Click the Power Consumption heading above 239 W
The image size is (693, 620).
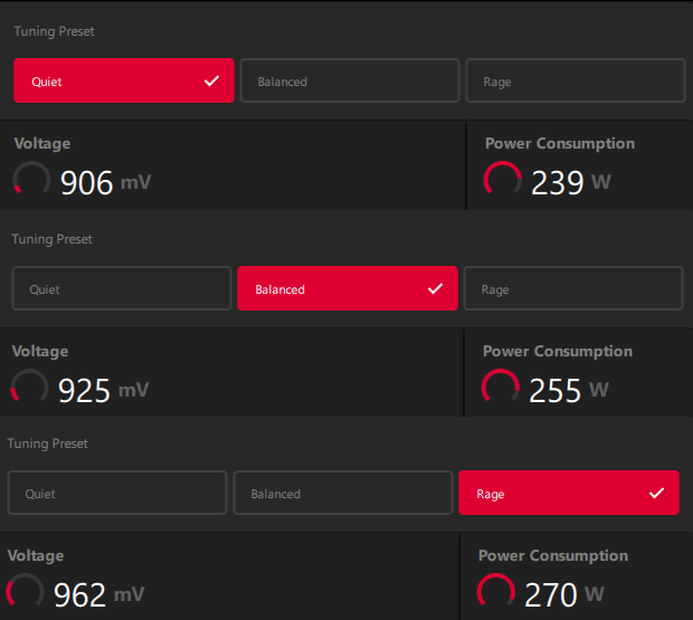tap(560, 144)
